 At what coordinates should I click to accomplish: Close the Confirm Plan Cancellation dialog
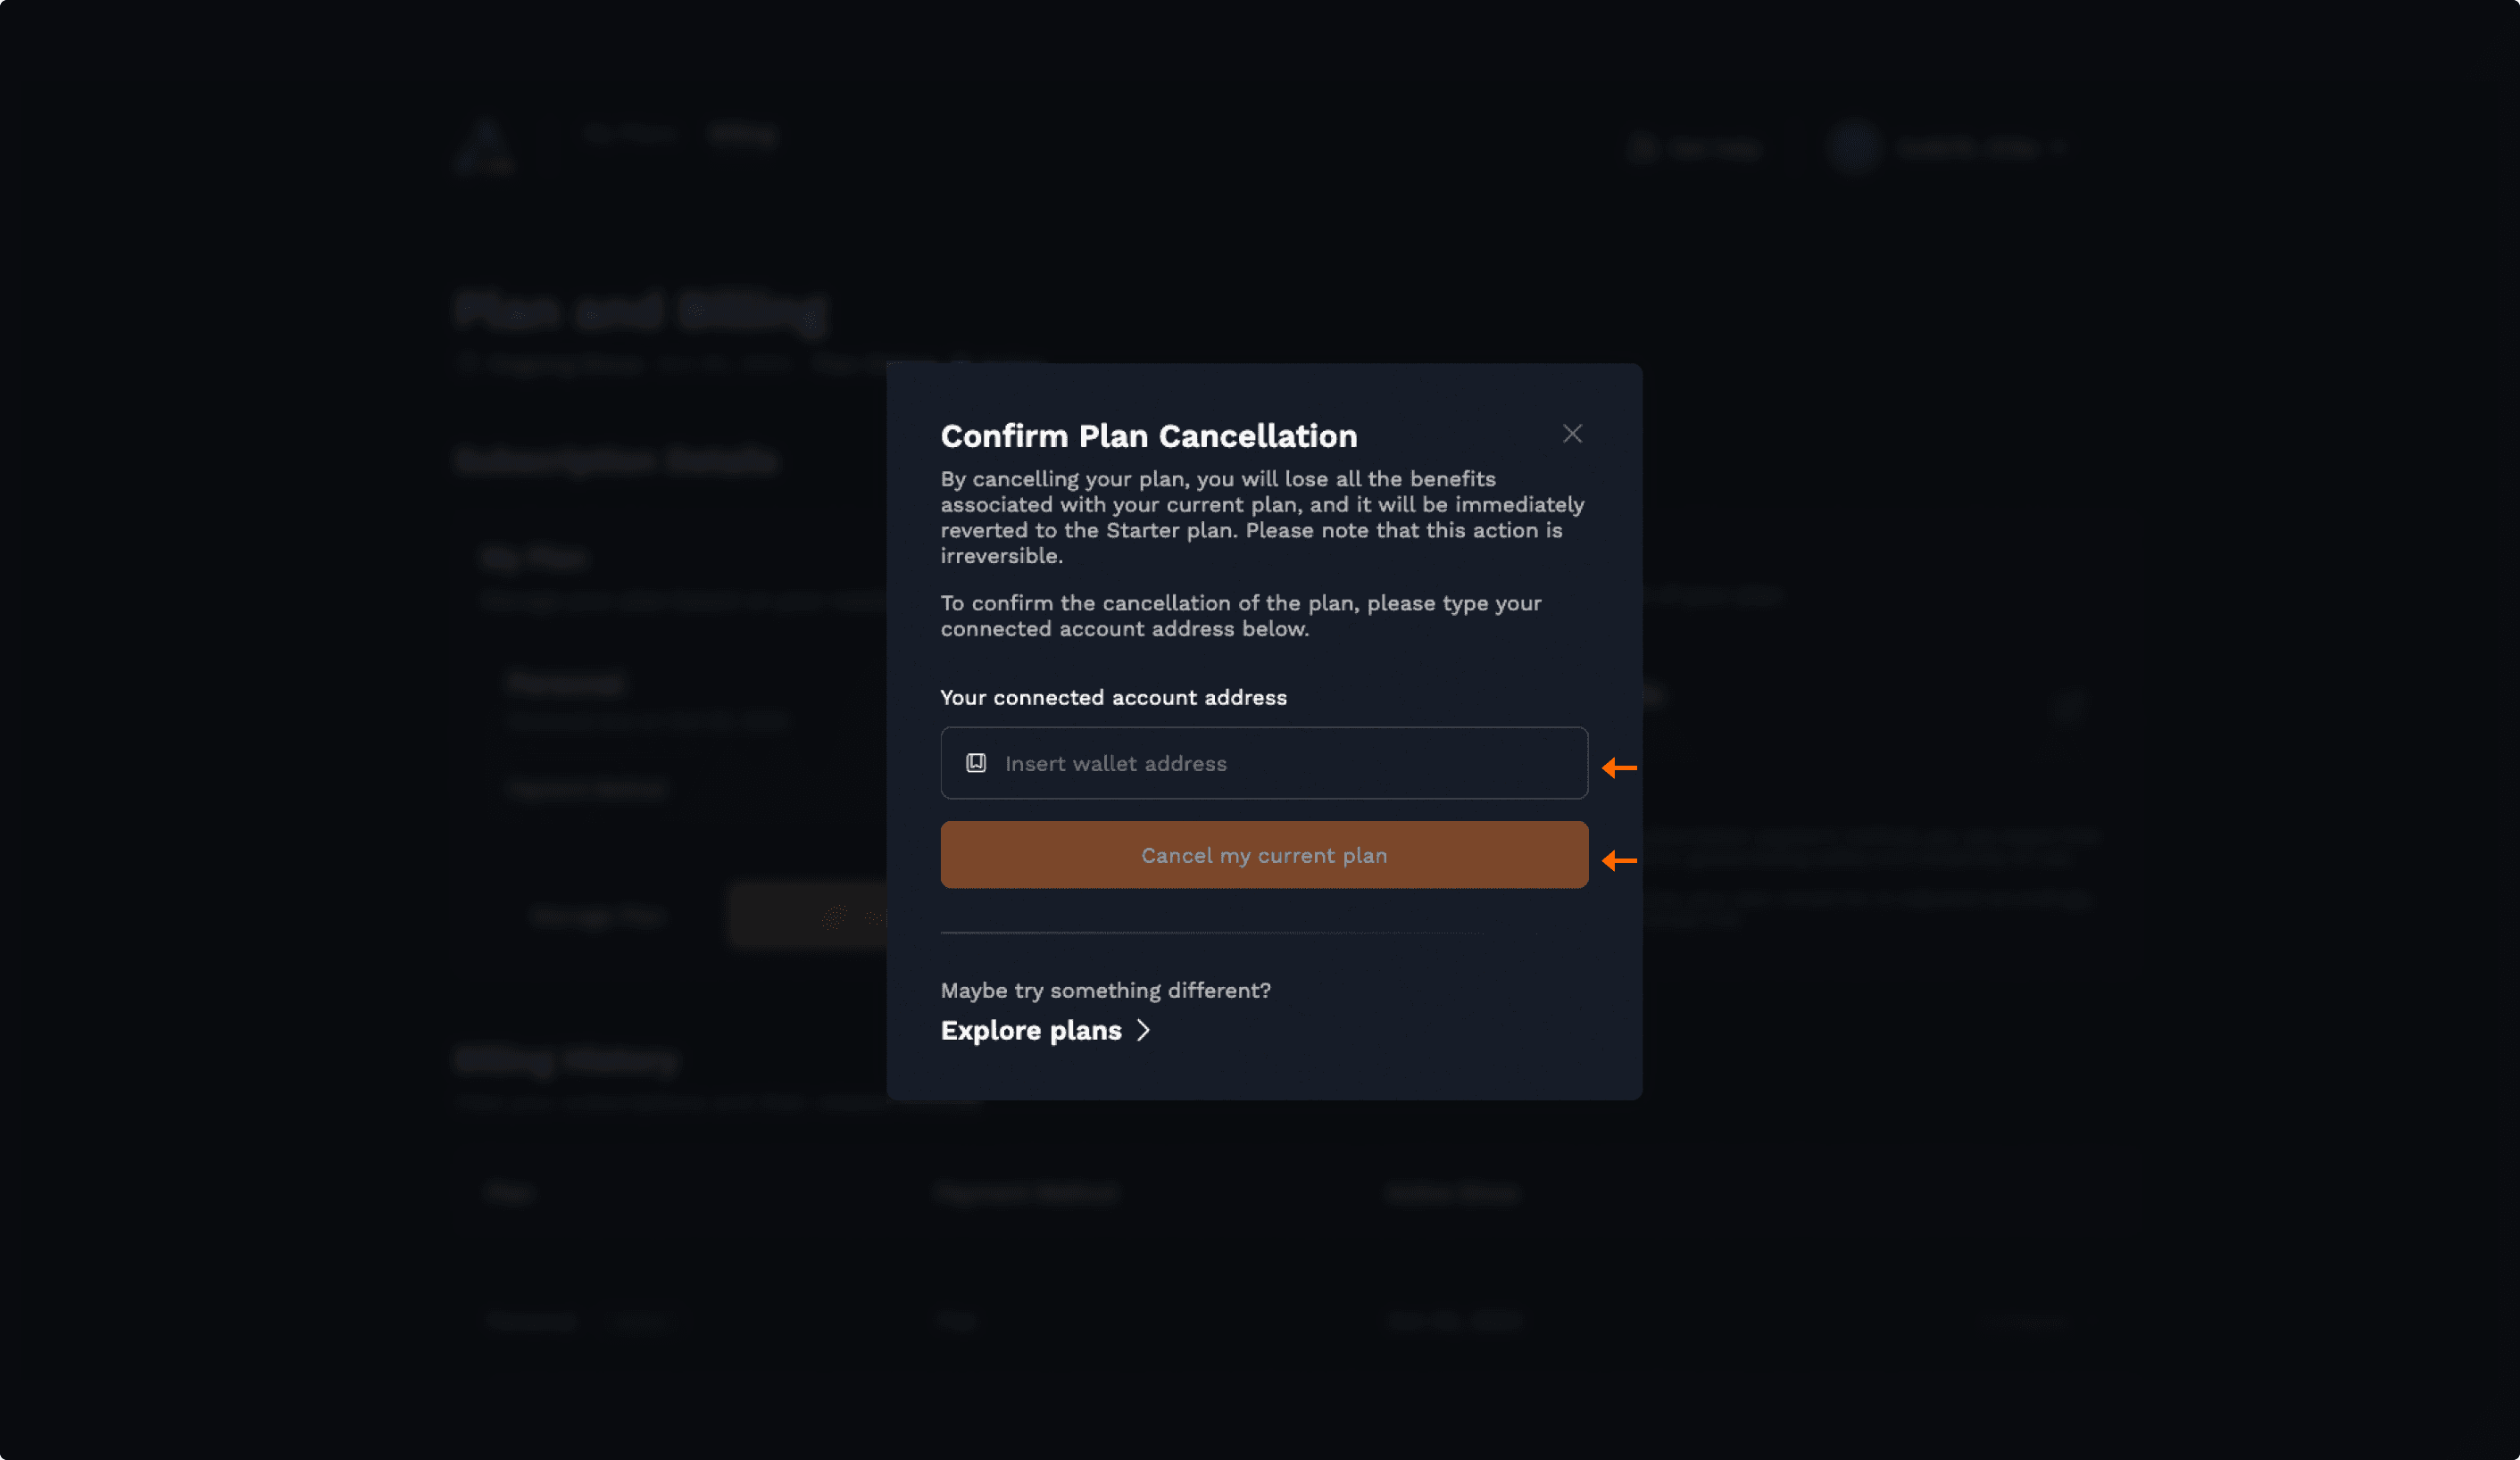click(x=1572, y=433)
